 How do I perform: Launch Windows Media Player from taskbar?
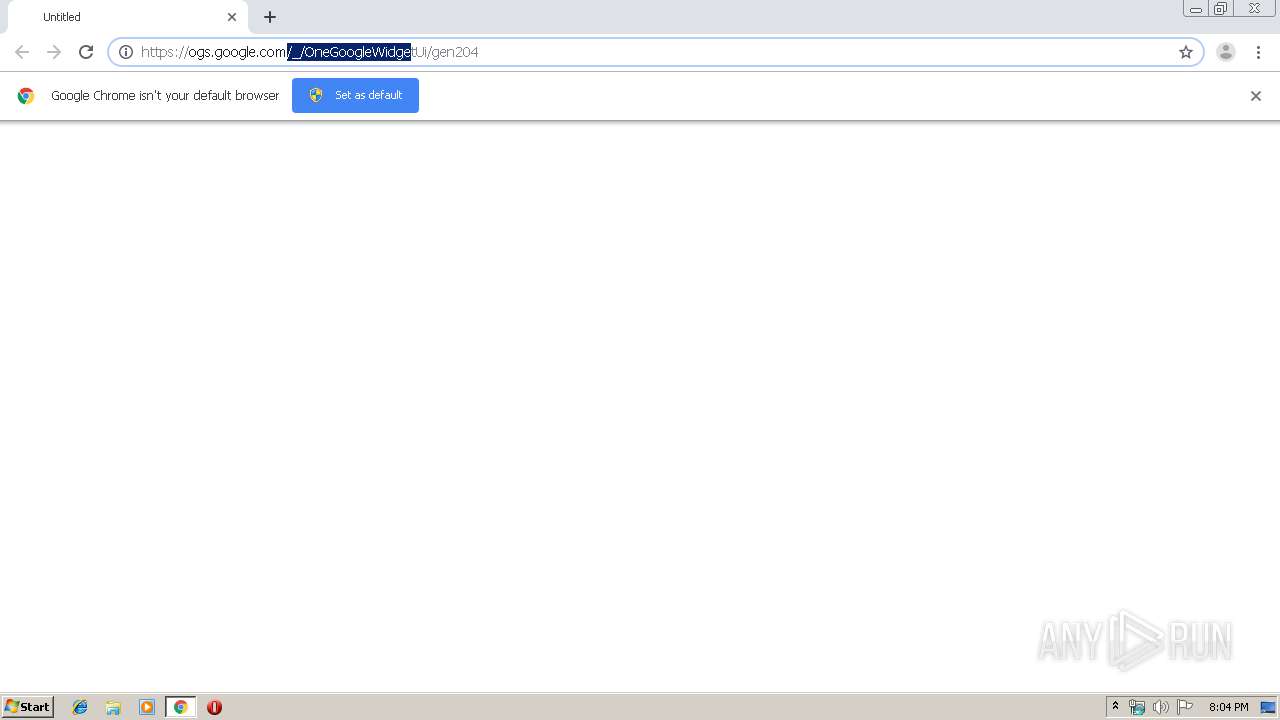pos(147,707)
